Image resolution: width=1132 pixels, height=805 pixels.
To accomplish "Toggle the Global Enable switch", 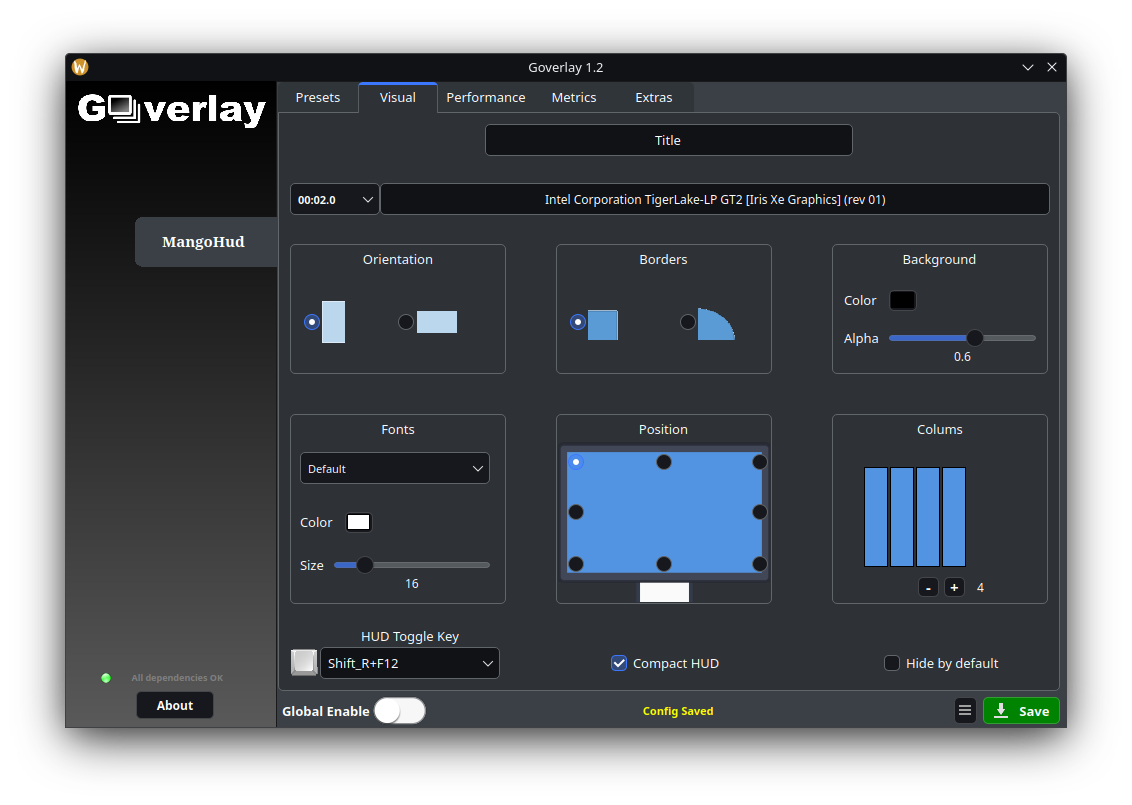I will click(400, 711).
